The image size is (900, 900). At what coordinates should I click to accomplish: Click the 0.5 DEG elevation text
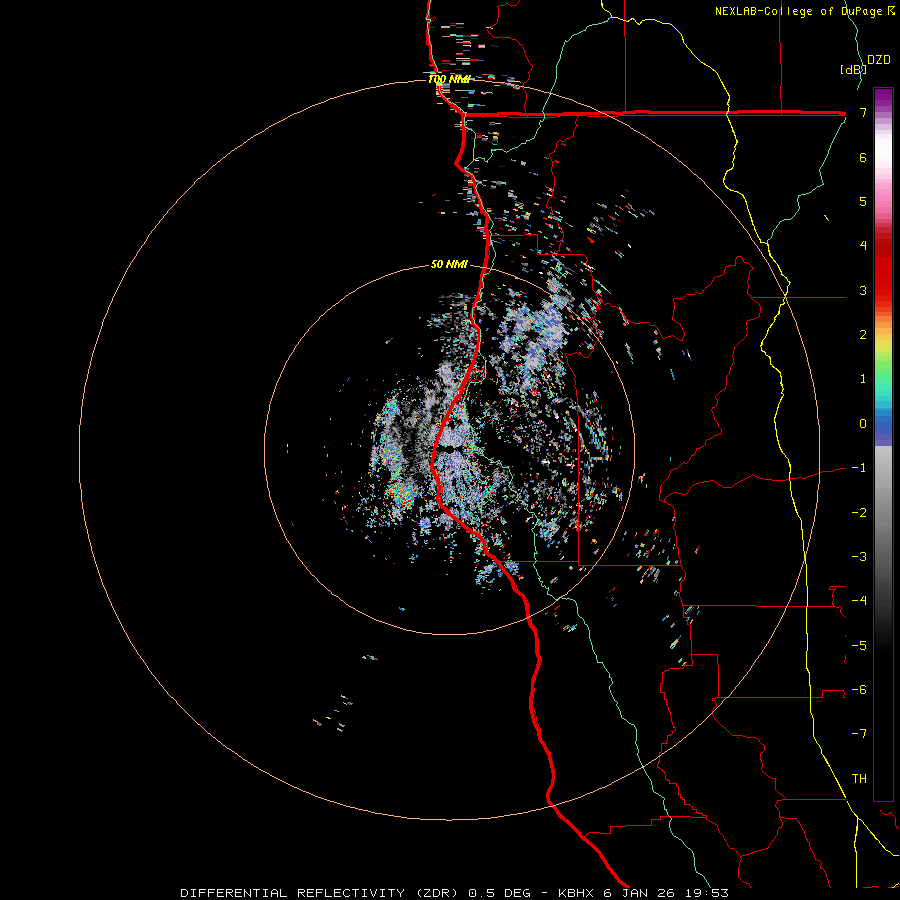point(501,893)
